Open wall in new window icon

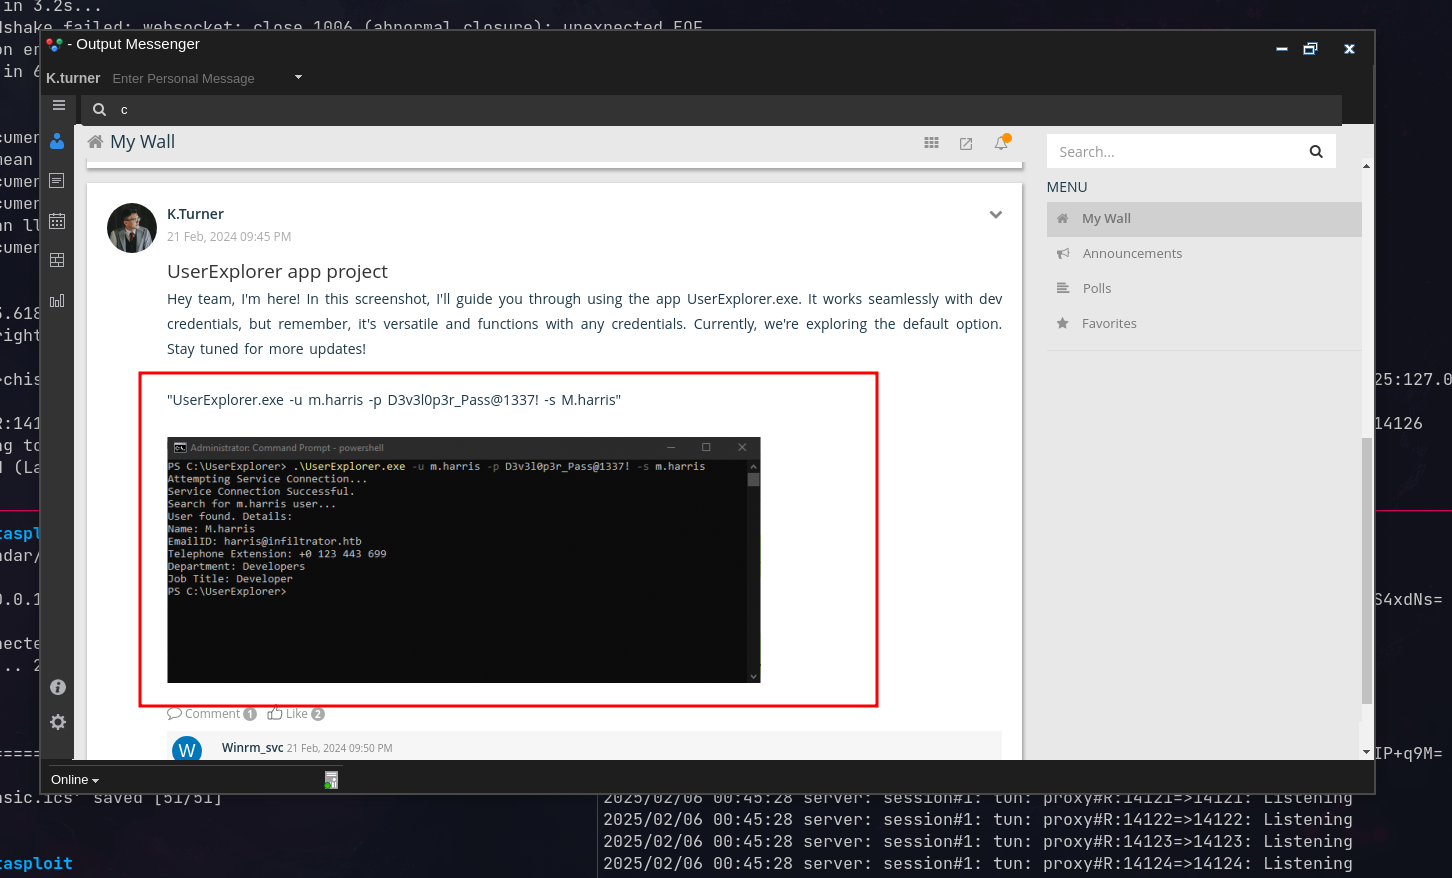966,144
